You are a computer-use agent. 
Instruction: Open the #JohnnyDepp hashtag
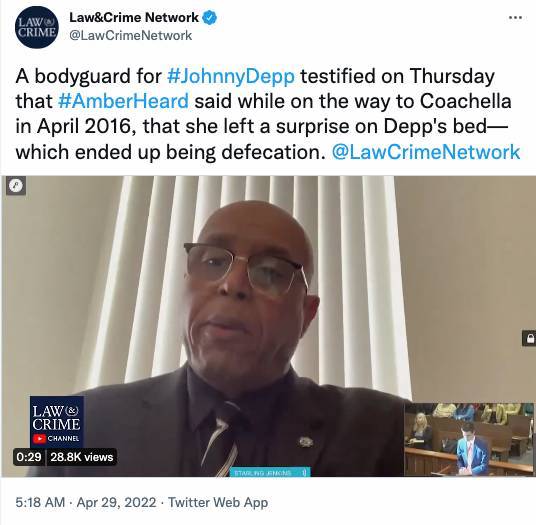[231, 76]
